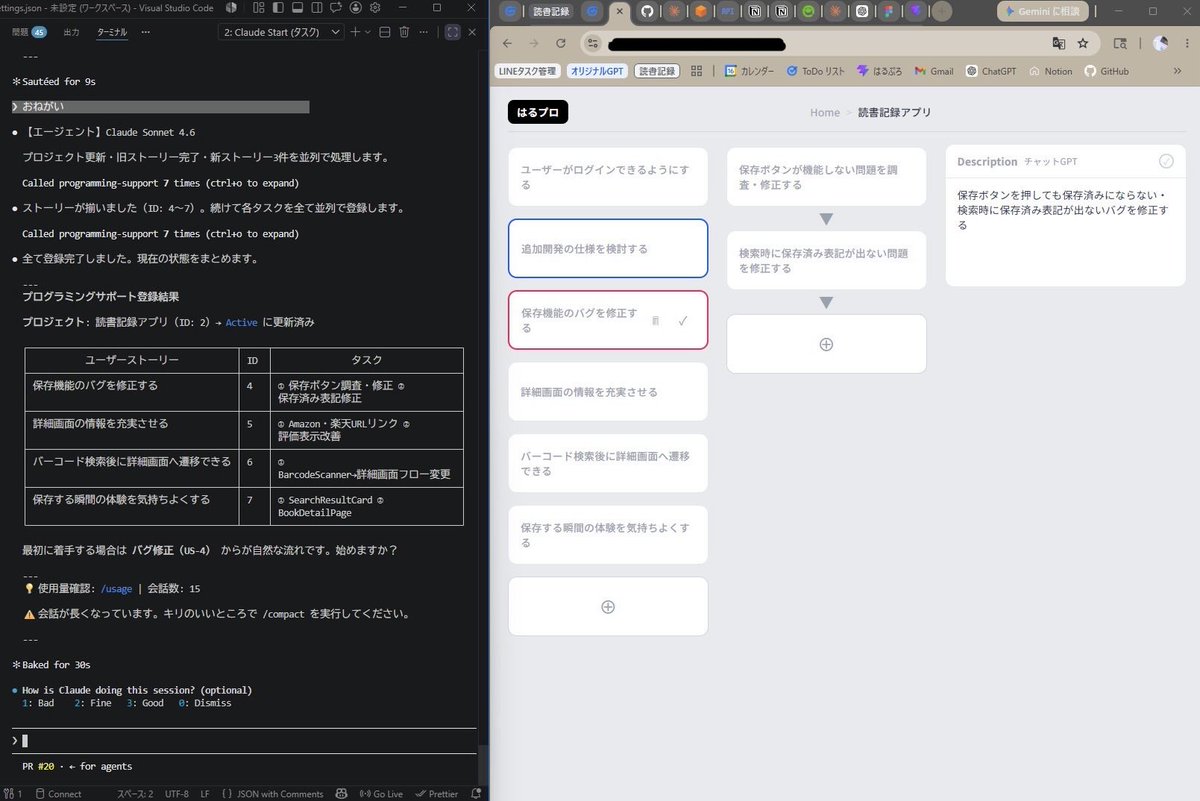Reload the browser page
This screenshot has width=1200, height=801.
pos(560,43)
